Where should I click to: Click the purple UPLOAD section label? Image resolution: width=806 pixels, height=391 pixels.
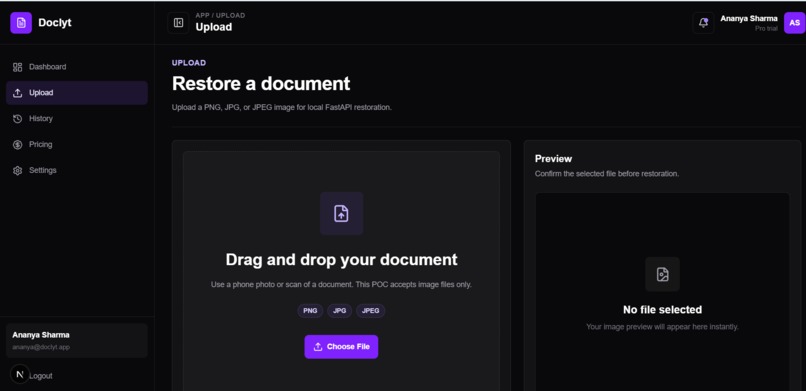(x=189, y=63)
